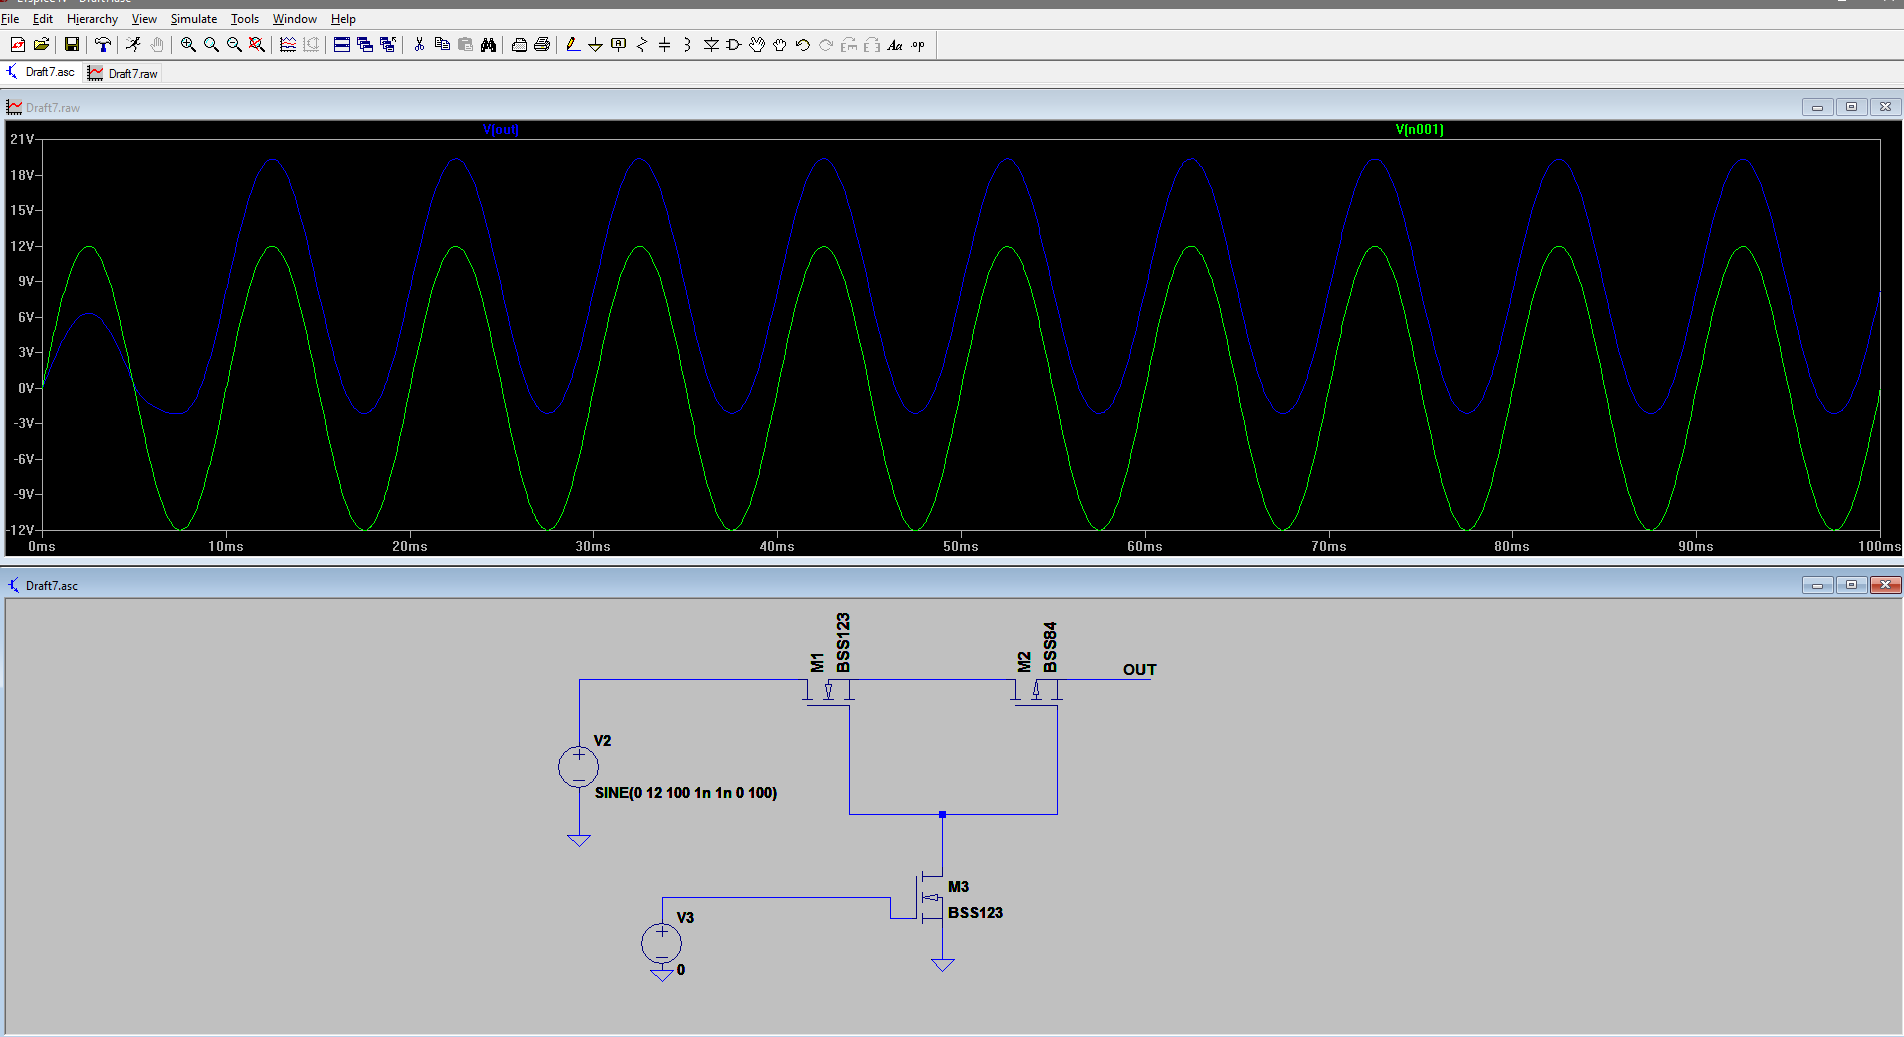Image resolution: width=1904 pixels, height=1037 pixels.
Task: Tile windows with the tile icon
Action: (341, 44)
